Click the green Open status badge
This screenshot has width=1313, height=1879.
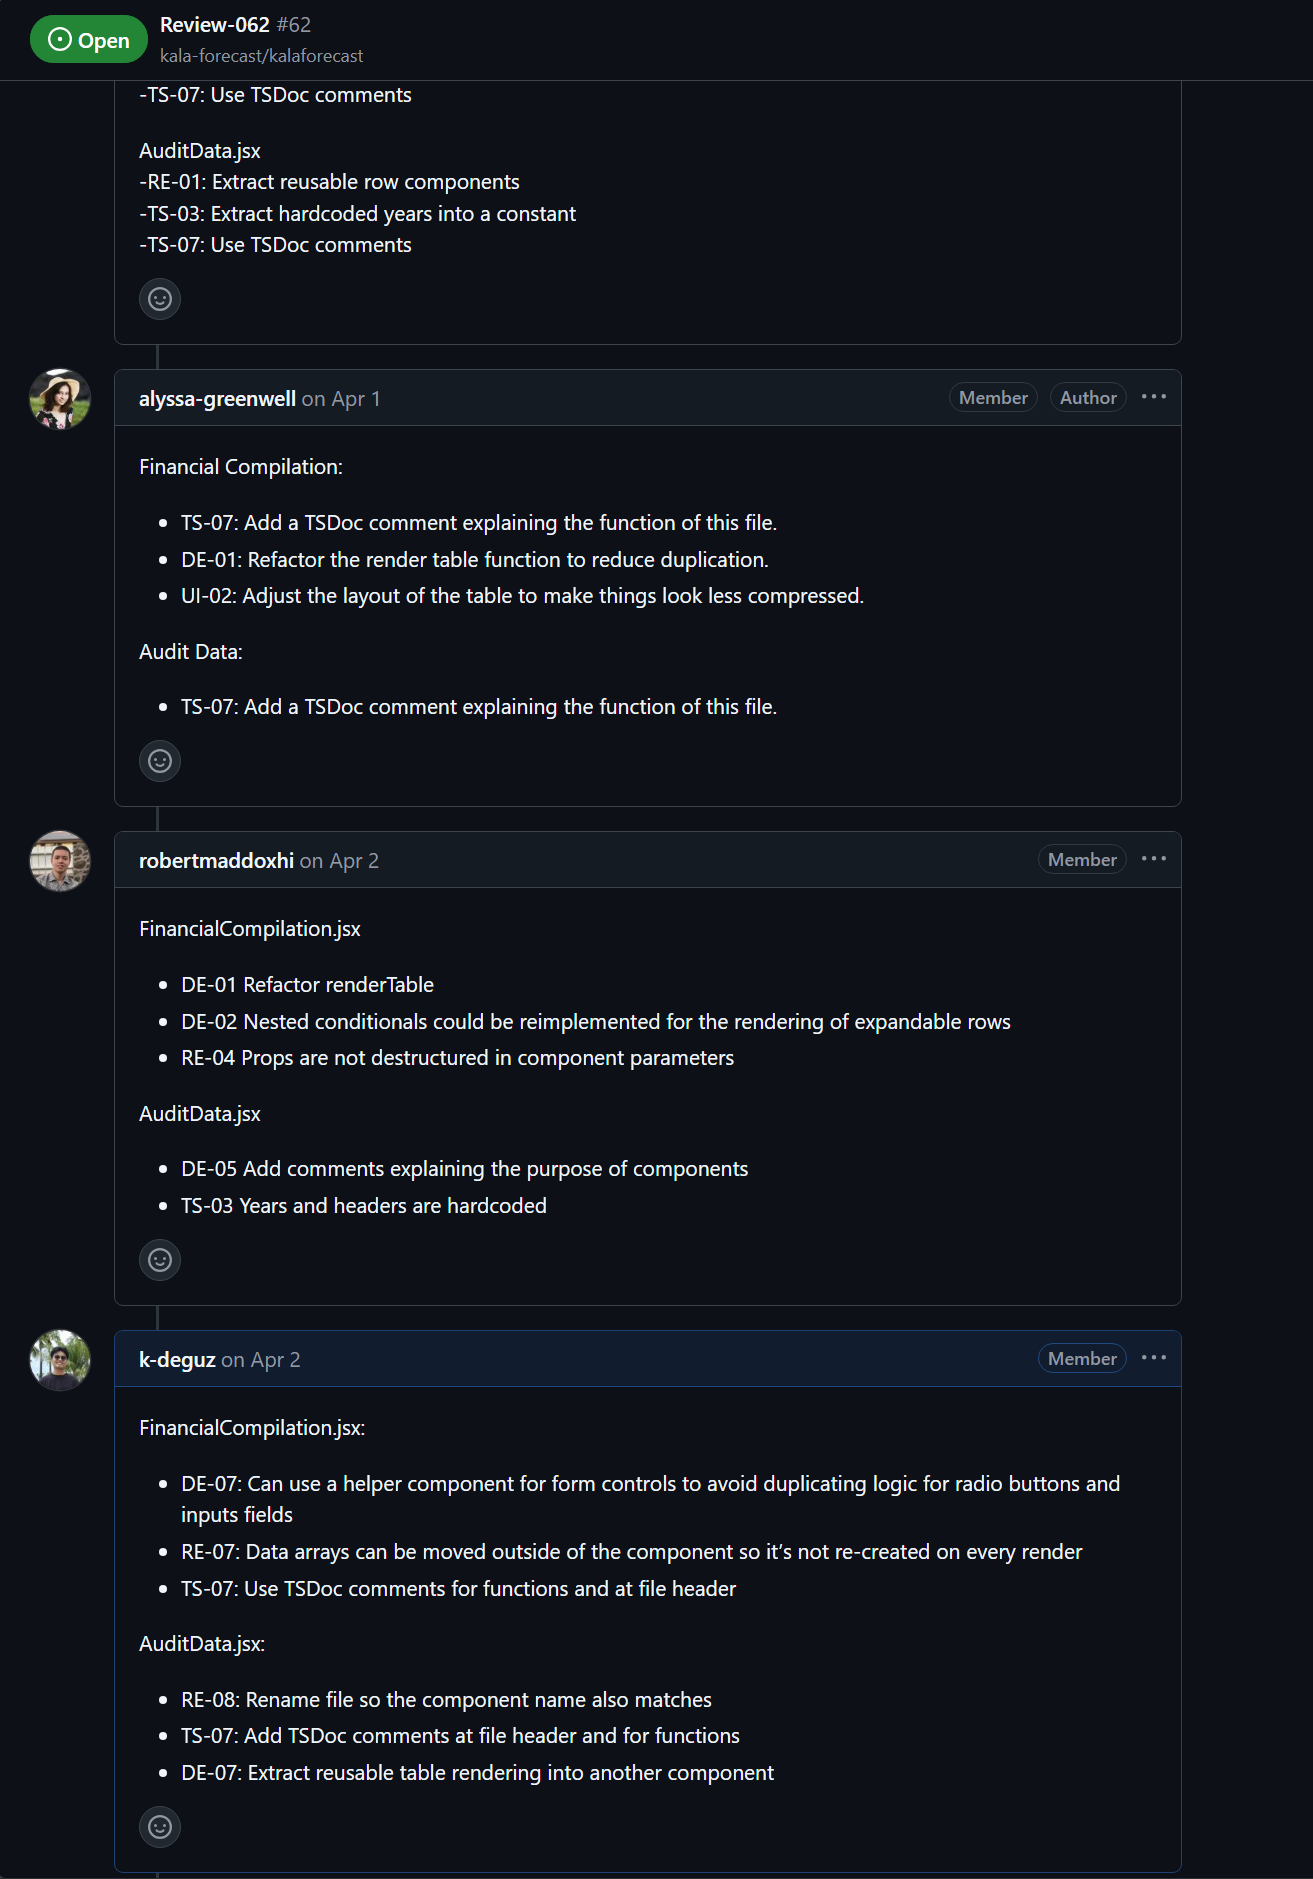point(89,40)
